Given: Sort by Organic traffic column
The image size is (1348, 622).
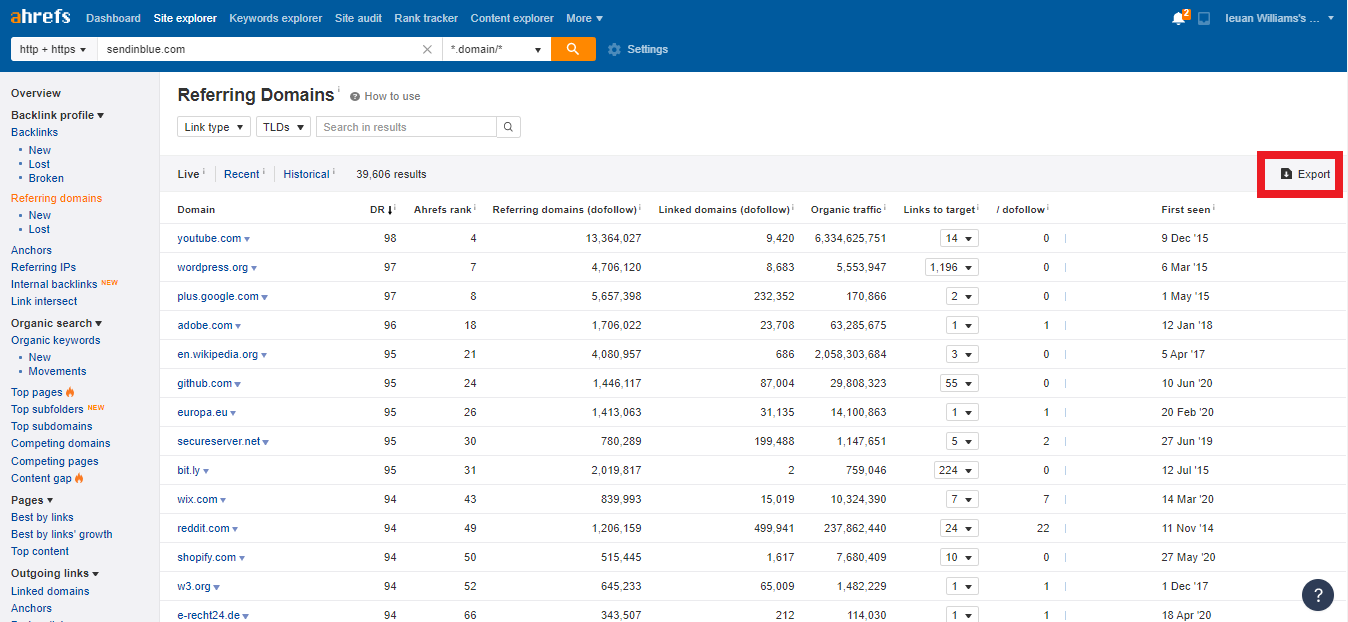Looking at the screenshot, I should tap(846, 210).
